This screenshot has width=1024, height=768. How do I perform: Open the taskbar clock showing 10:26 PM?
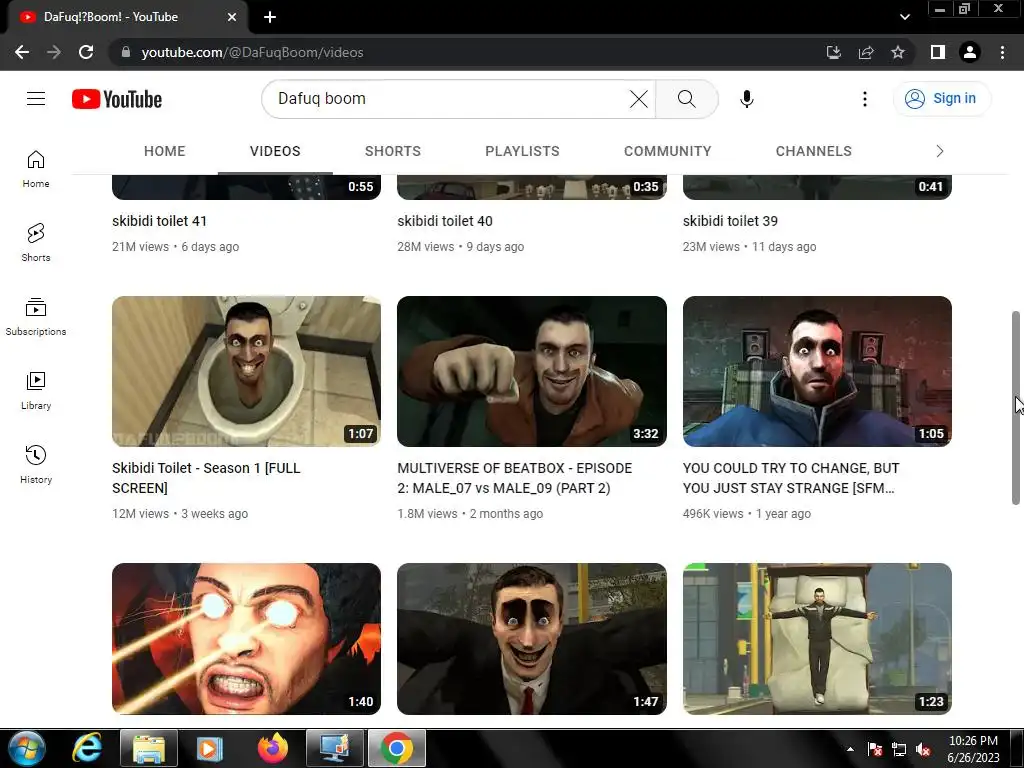[973, 749]
